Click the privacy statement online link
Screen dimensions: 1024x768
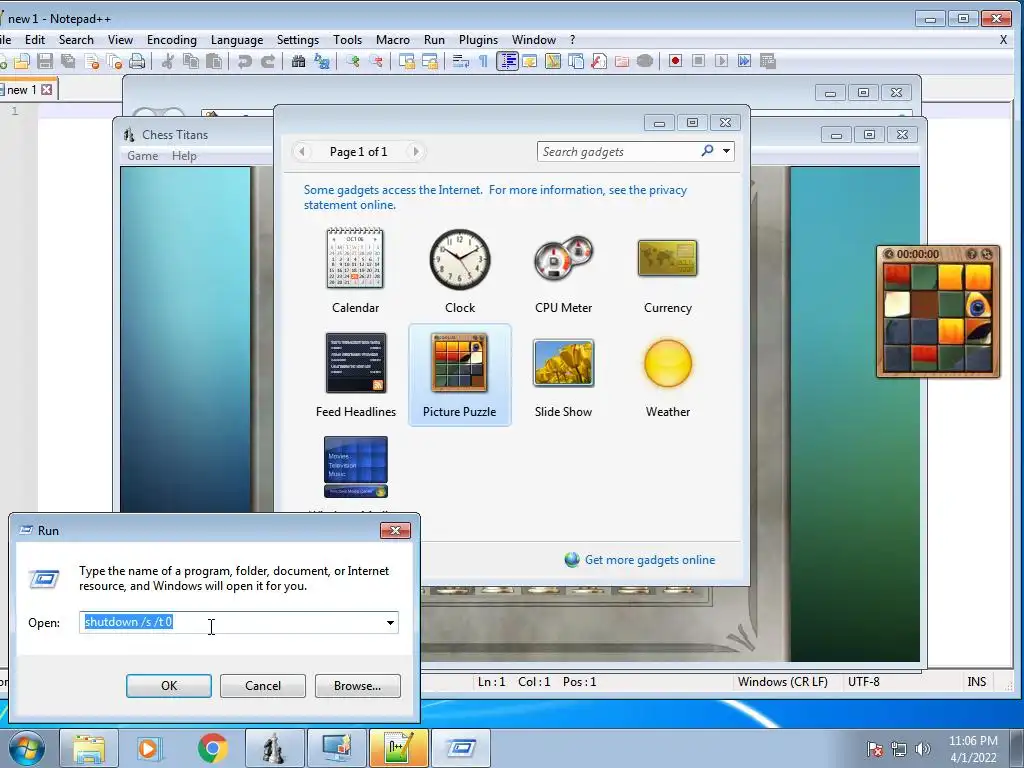pyautogui.click(x=495, y=197)
